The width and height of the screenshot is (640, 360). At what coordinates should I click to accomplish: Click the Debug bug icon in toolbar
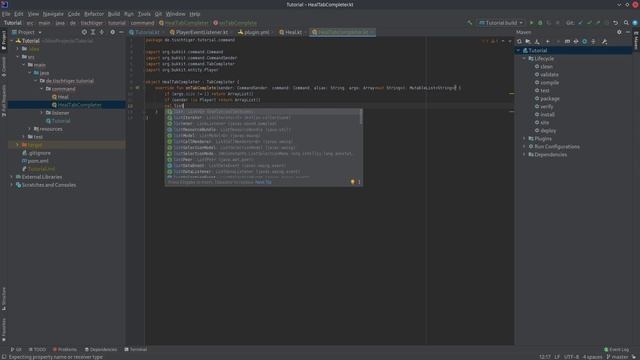click(x=540, y=23)
